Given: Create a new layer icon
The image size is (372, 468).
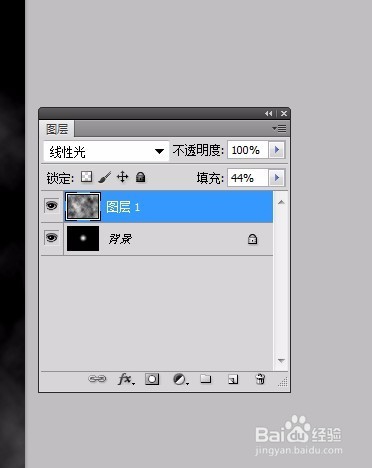Looking at the screenshot, I should 233,379.
